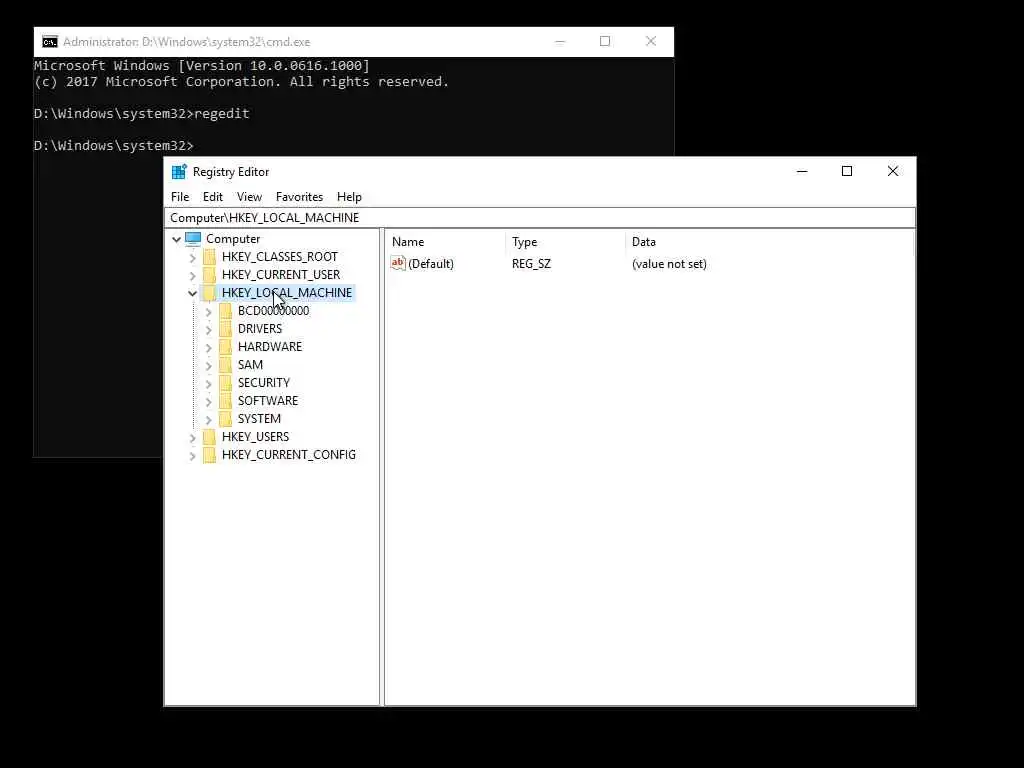Image resolution: width=1024 pixels, height=768 pixels.
Task: Close the Registry Editor window
Action: tap(893, 171)
